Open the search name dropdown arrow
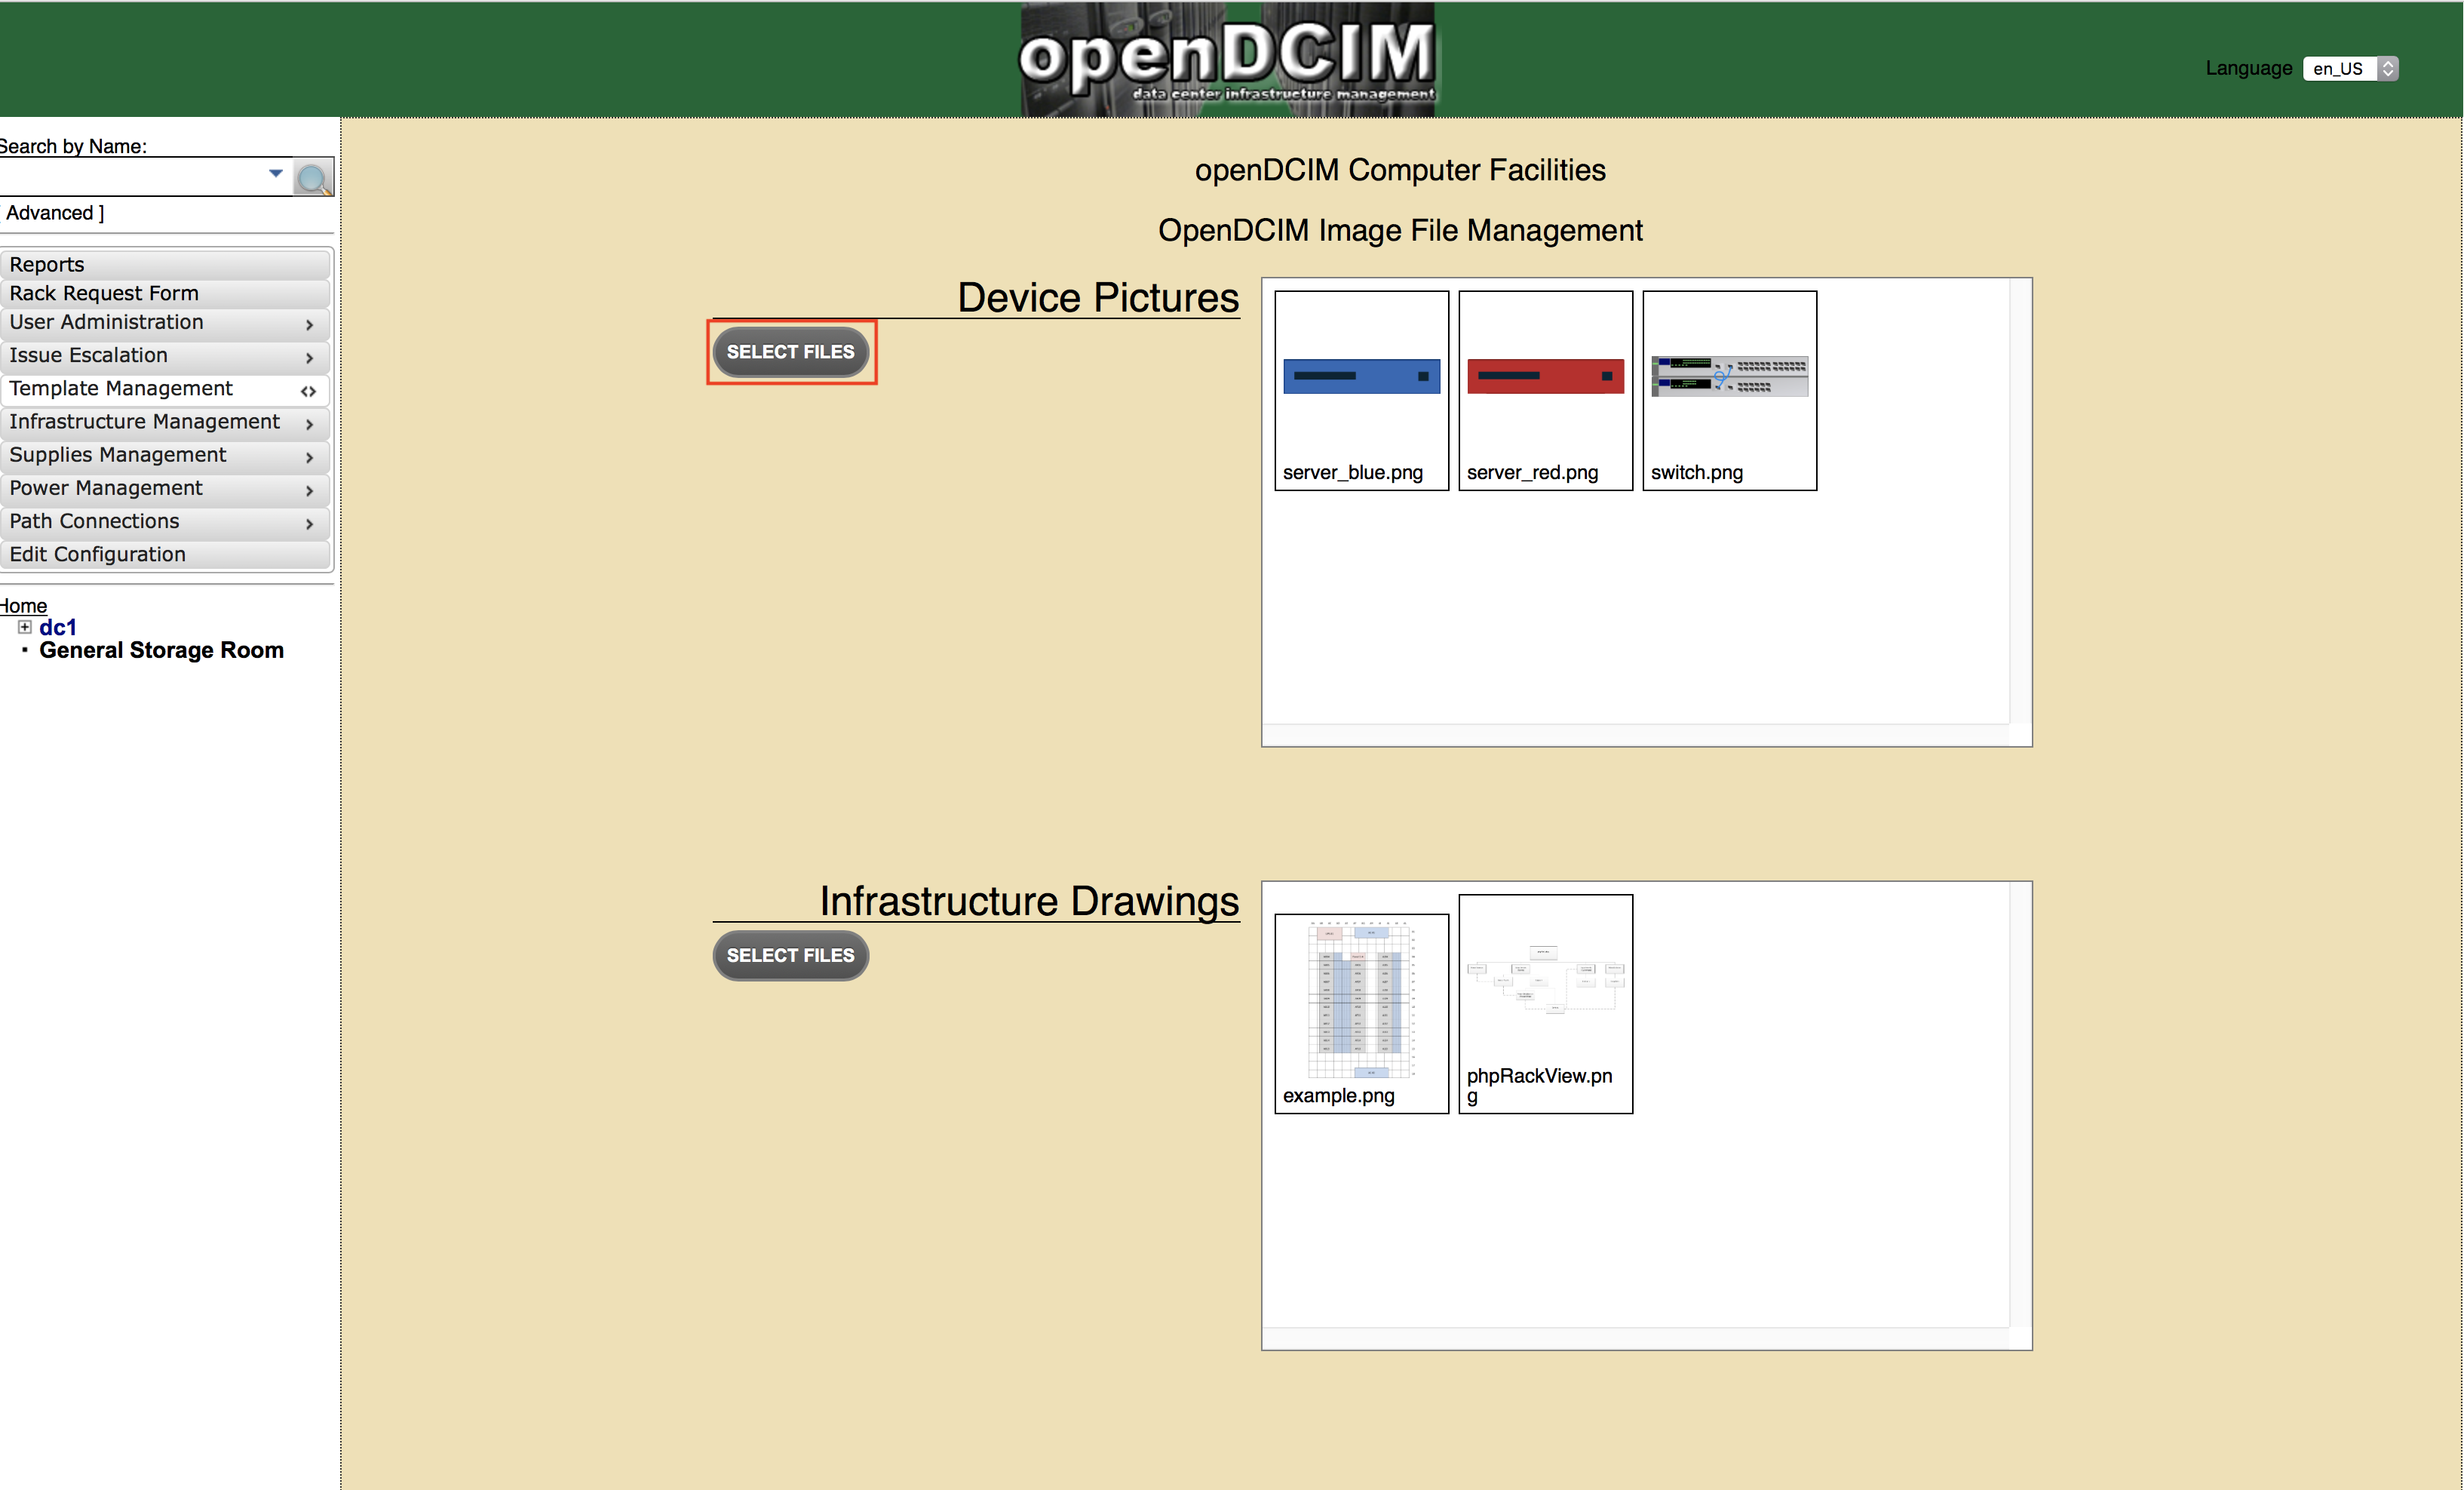The height and width of the screenshot is (1490, 2464). 276,174
